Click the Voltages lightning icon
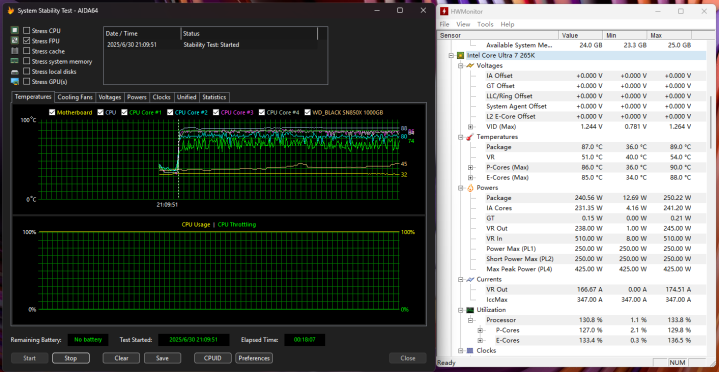Image resolution: width=719 pixels, height=372 pixels. pyautogui.click(x=470, y=66)
